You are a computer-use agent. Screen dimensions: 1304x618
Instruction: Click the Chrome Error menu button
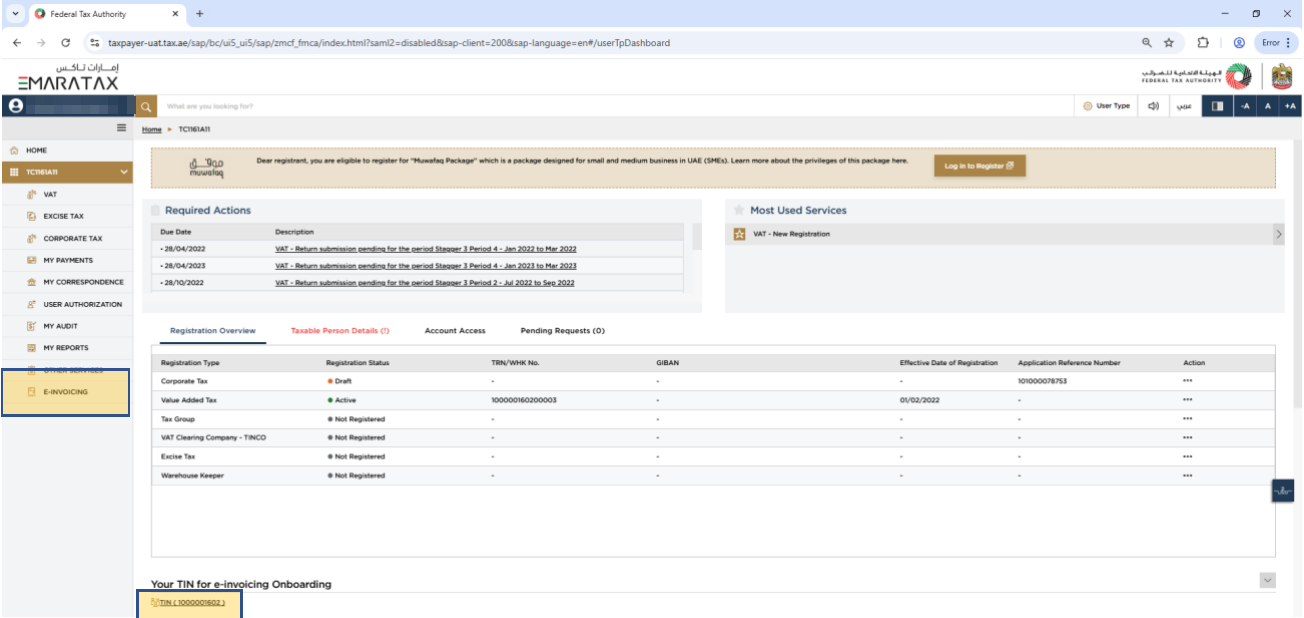[x=1275, y=43]
